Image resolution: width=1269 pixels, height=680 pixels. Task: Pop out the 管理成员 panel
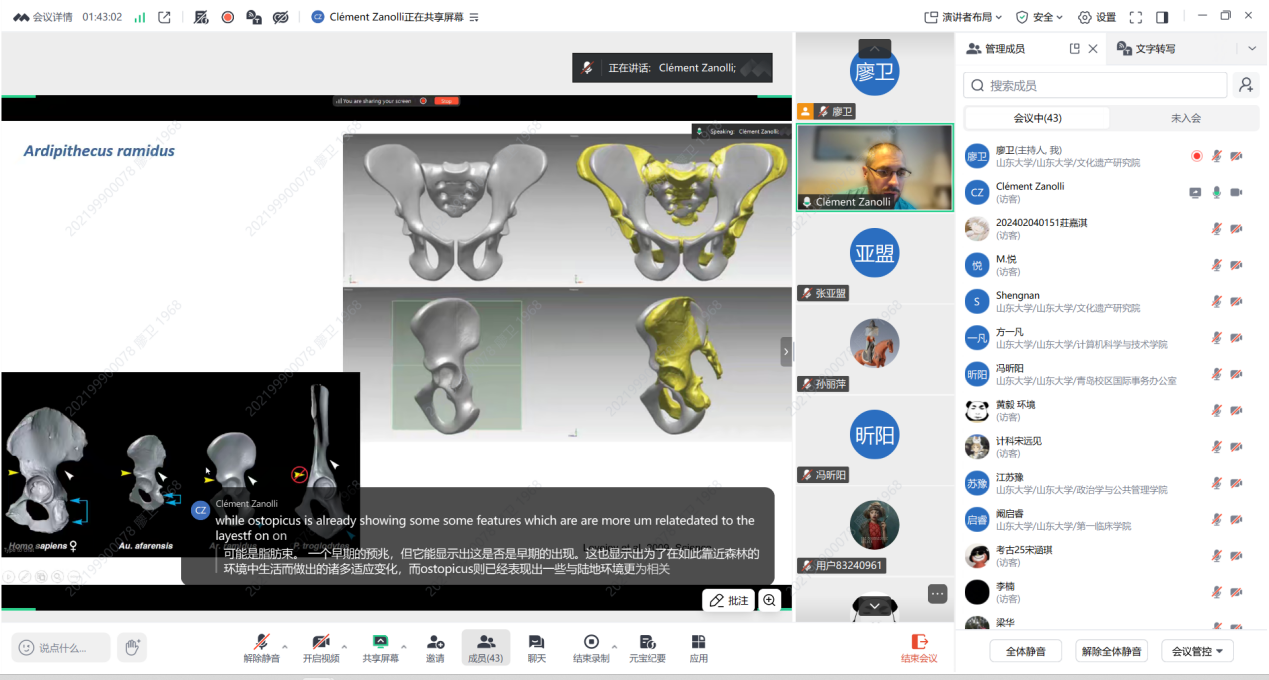[x=1075, y=48]
